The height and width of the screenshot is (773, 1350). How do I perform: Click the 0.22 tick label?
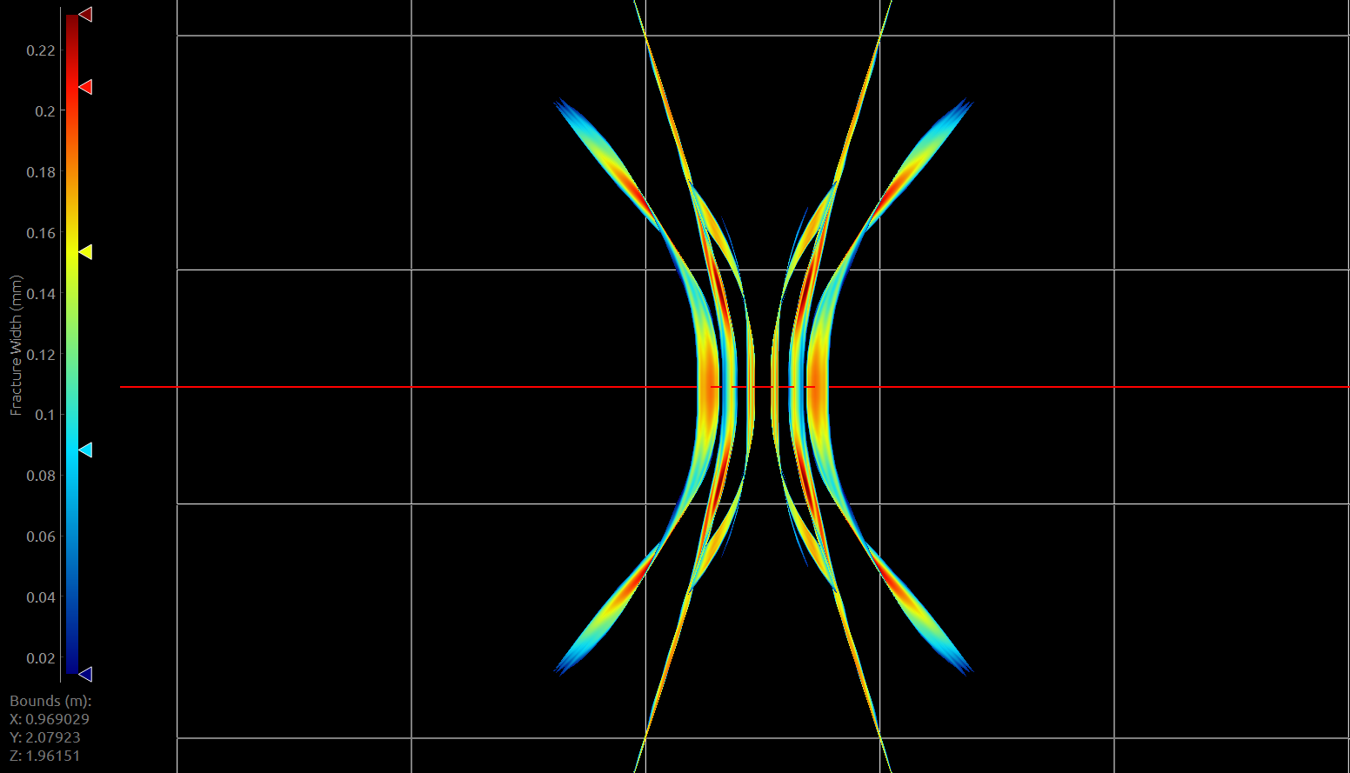coord(41,50)
